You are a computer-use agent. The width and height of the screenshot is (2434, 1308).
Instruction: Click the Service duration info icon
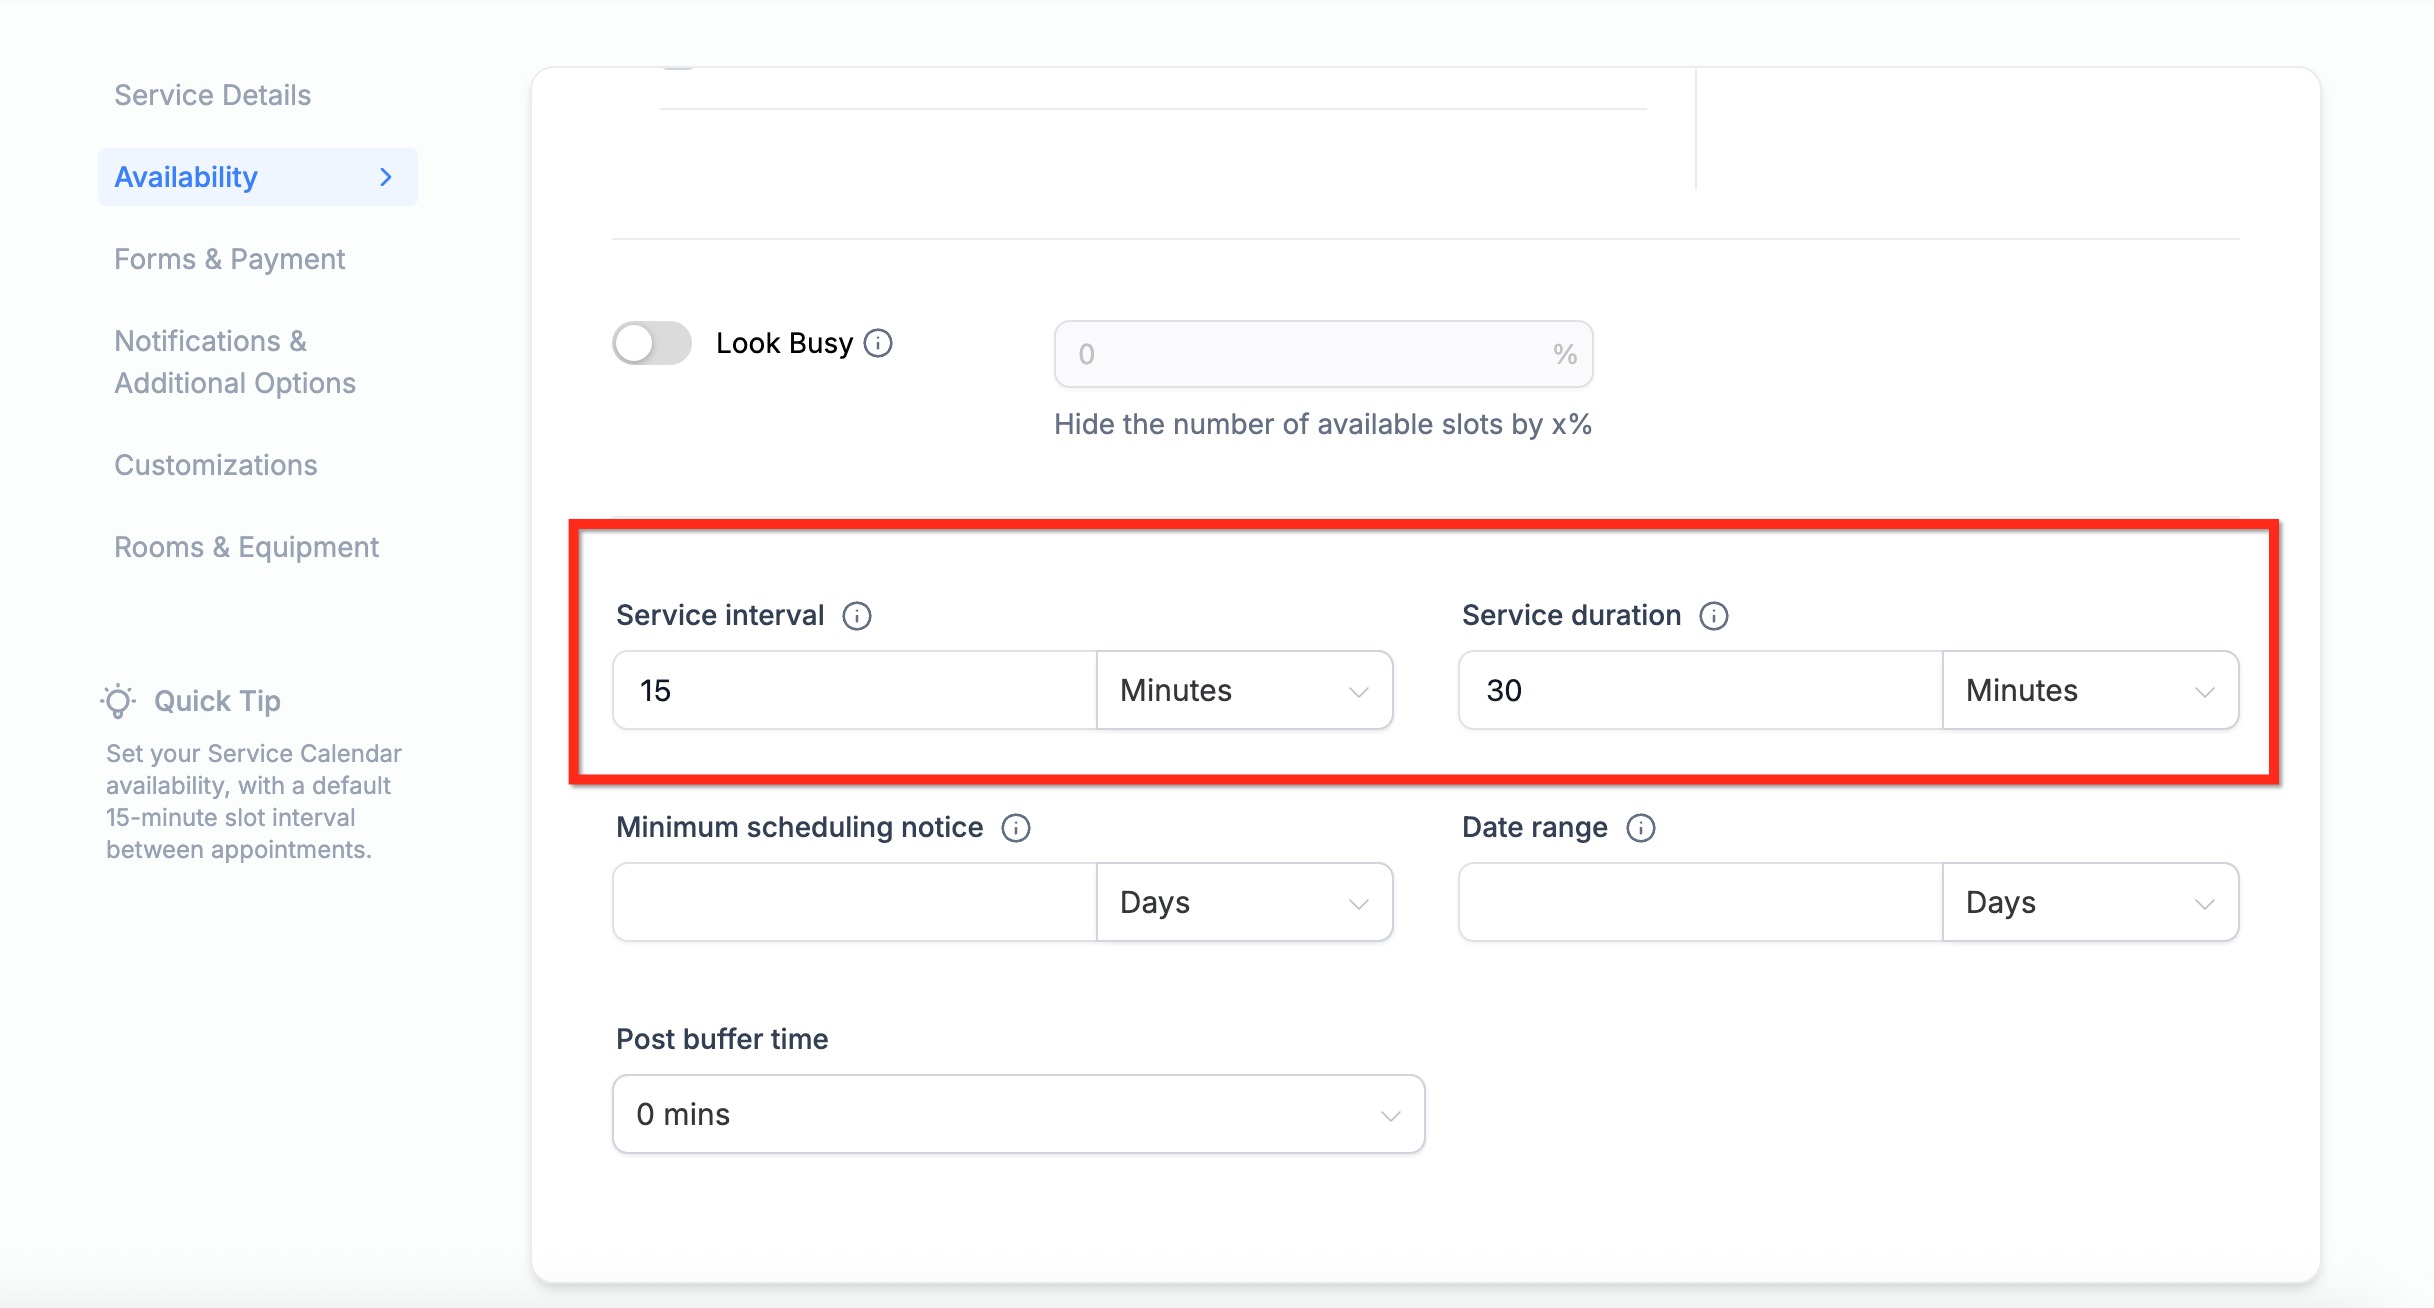1714,616
